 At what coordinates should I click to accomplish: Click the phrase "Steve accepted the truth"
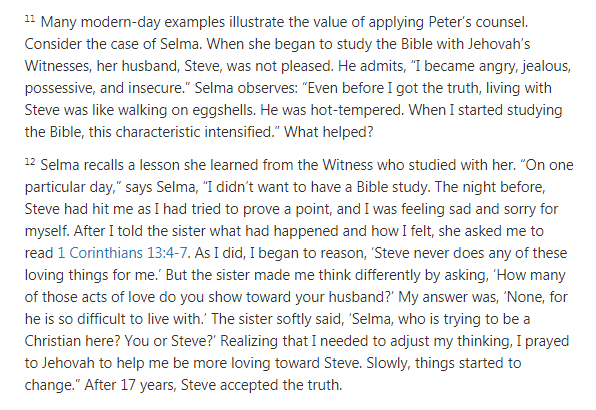[x=262, y=385]
